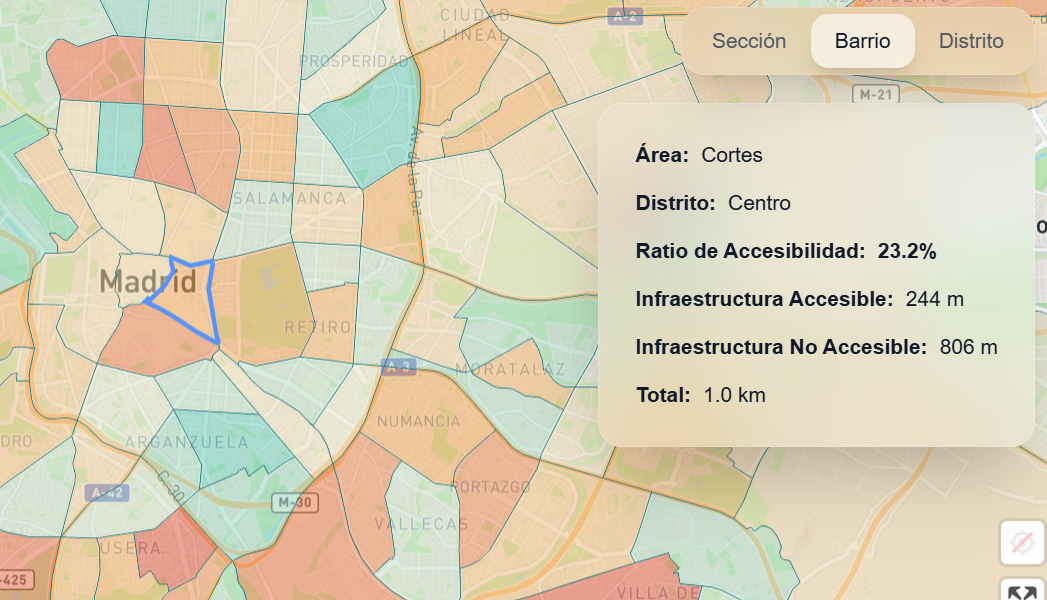The image size is (1047, 600).
Task: Click the A-2 highway shield
Action: click(x=626, y=16)
